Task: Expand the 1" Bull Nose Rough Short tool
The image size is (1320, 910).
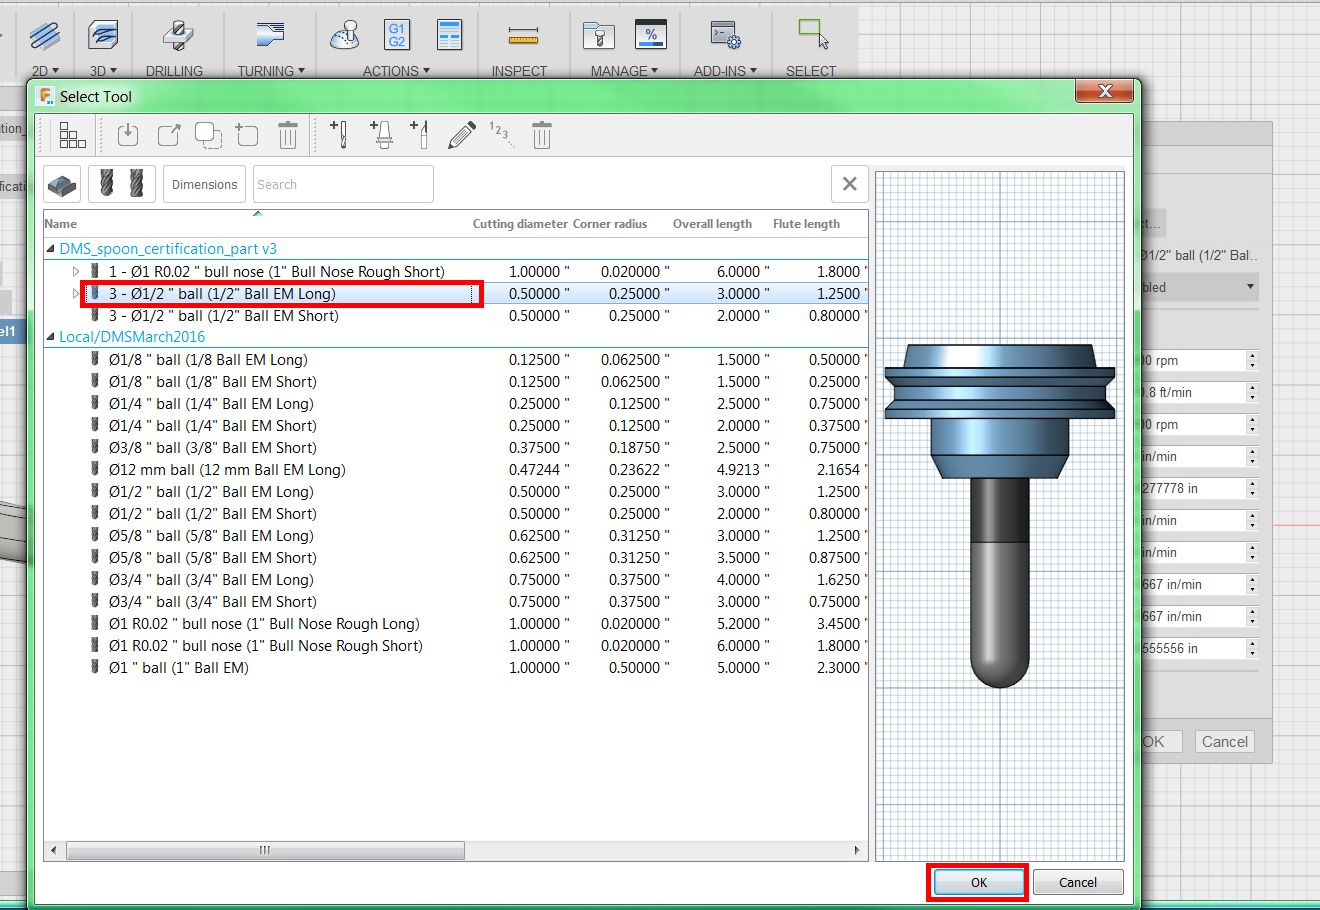Action: click(x=76, y=272)
